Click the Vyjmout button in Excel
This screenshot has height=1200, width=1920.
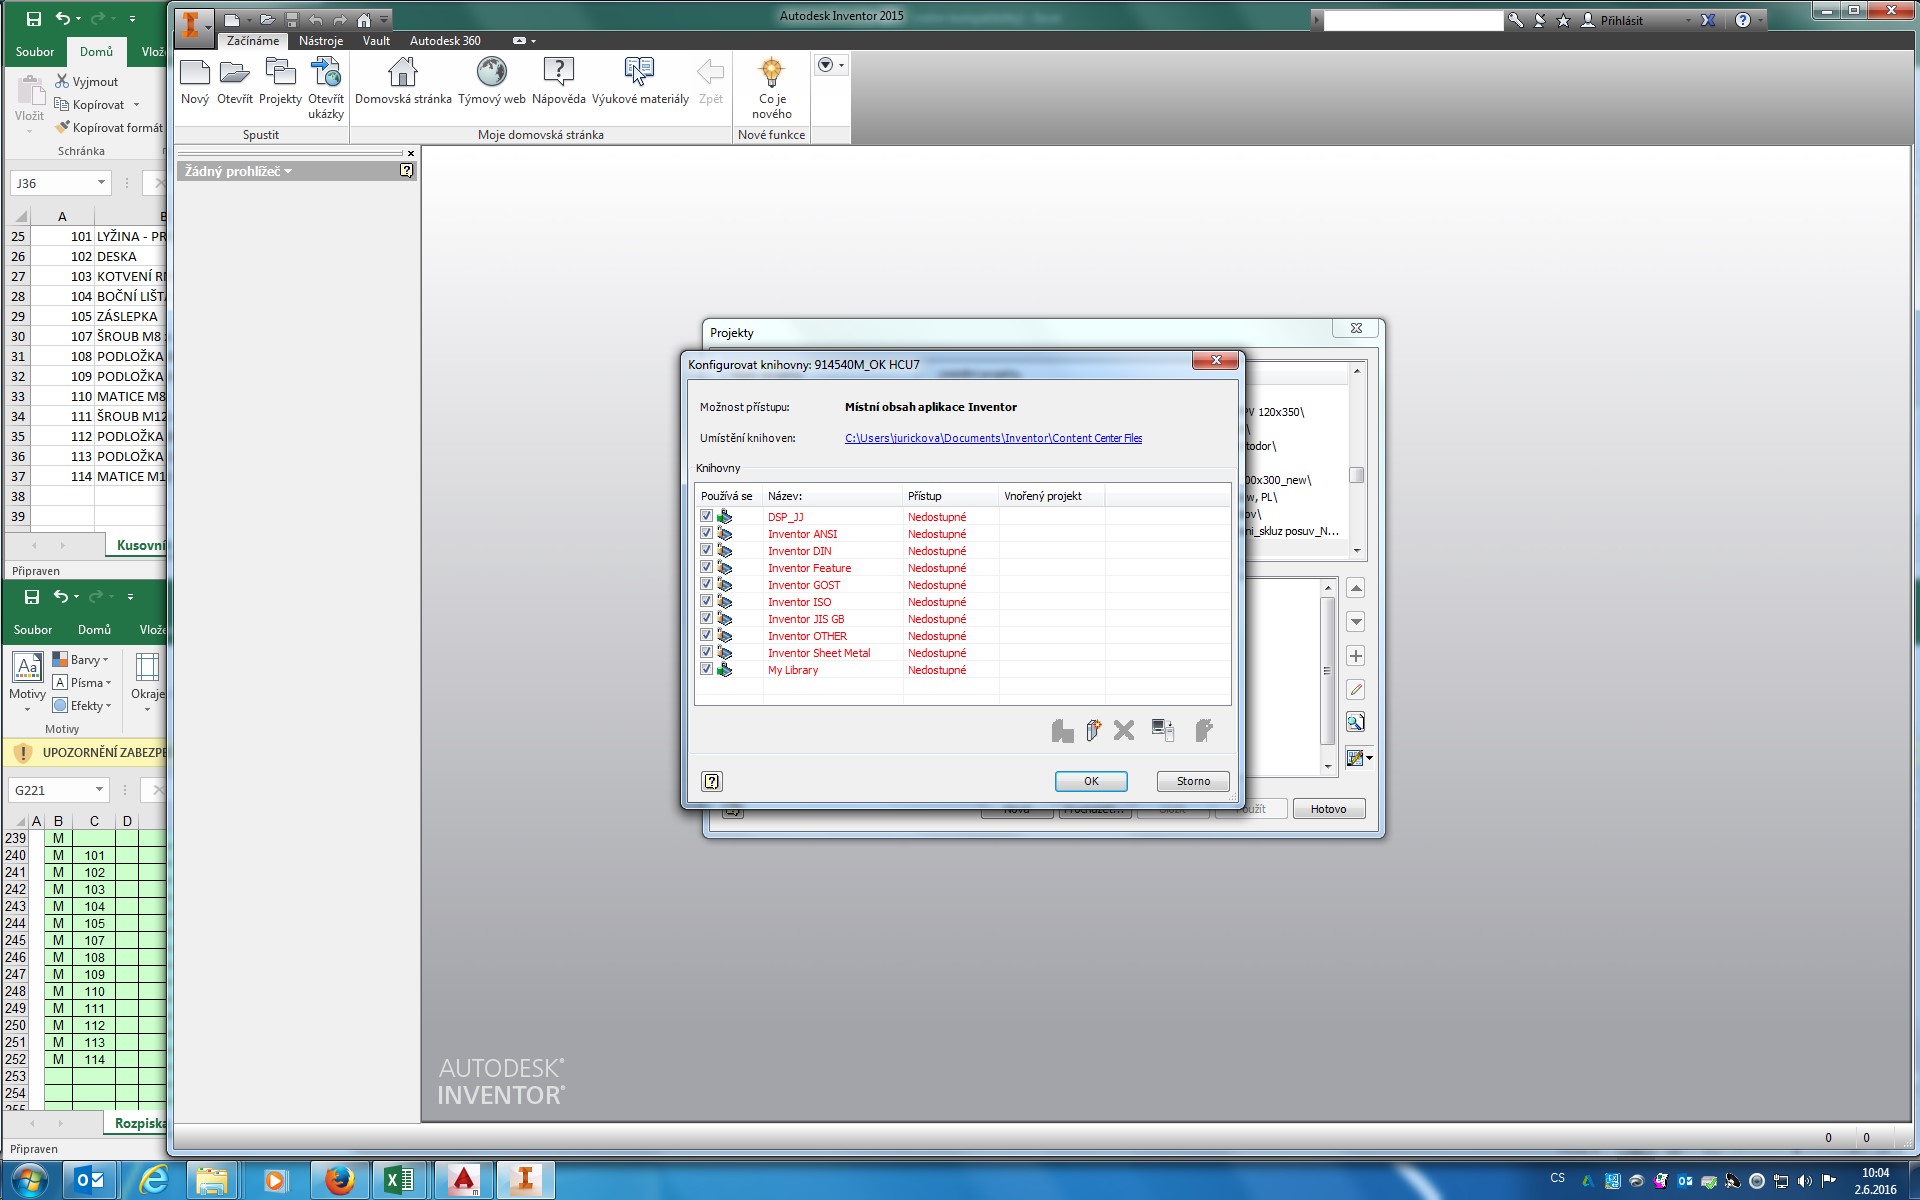[x=86, y=82]
